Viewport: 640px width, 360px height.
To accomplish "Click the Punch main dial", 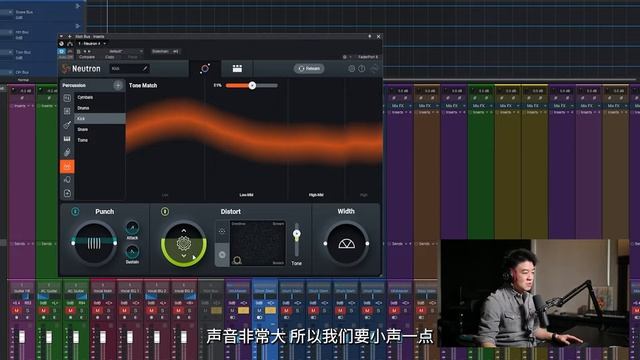I will pos(94,244).
